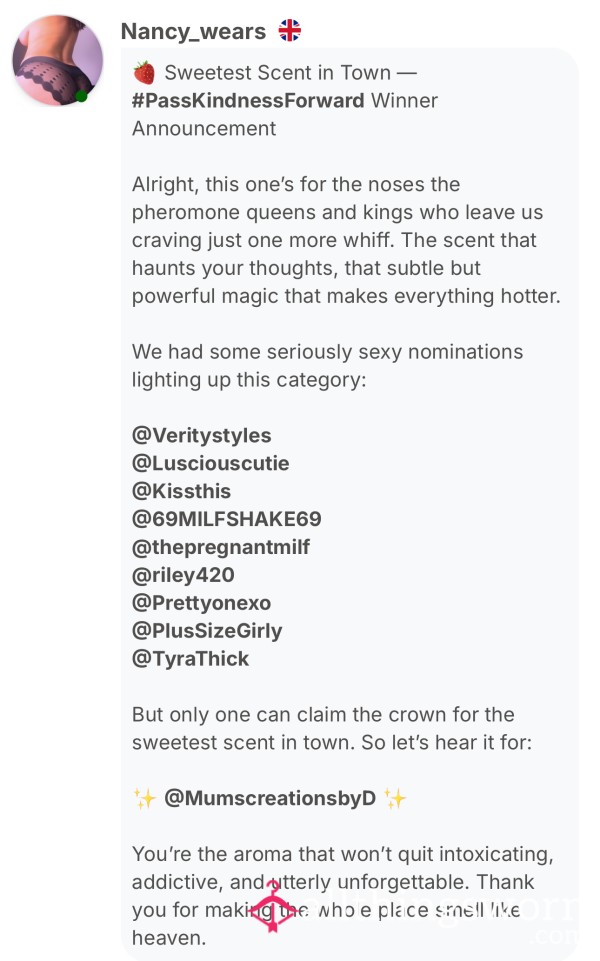This screenshot has height=961, width=600.
Task: Select the @riley420 mention
Action: pos(183,575)
